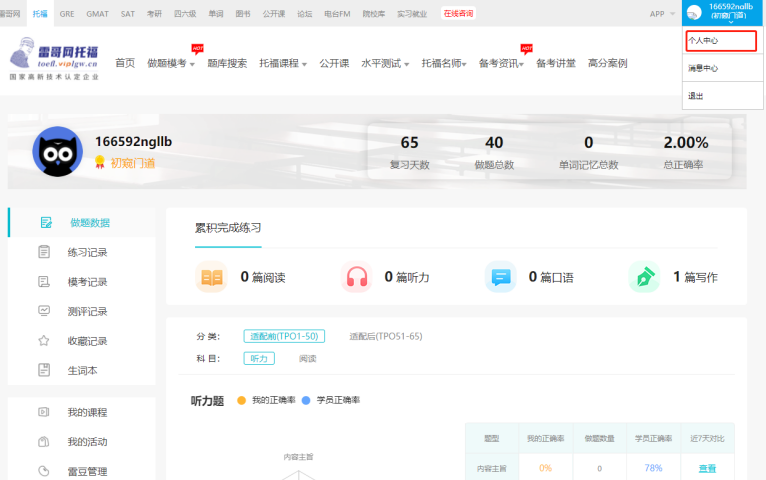Open the 电台FM link in top bar
Screen dimensions: 766x480
click(337, 14)
